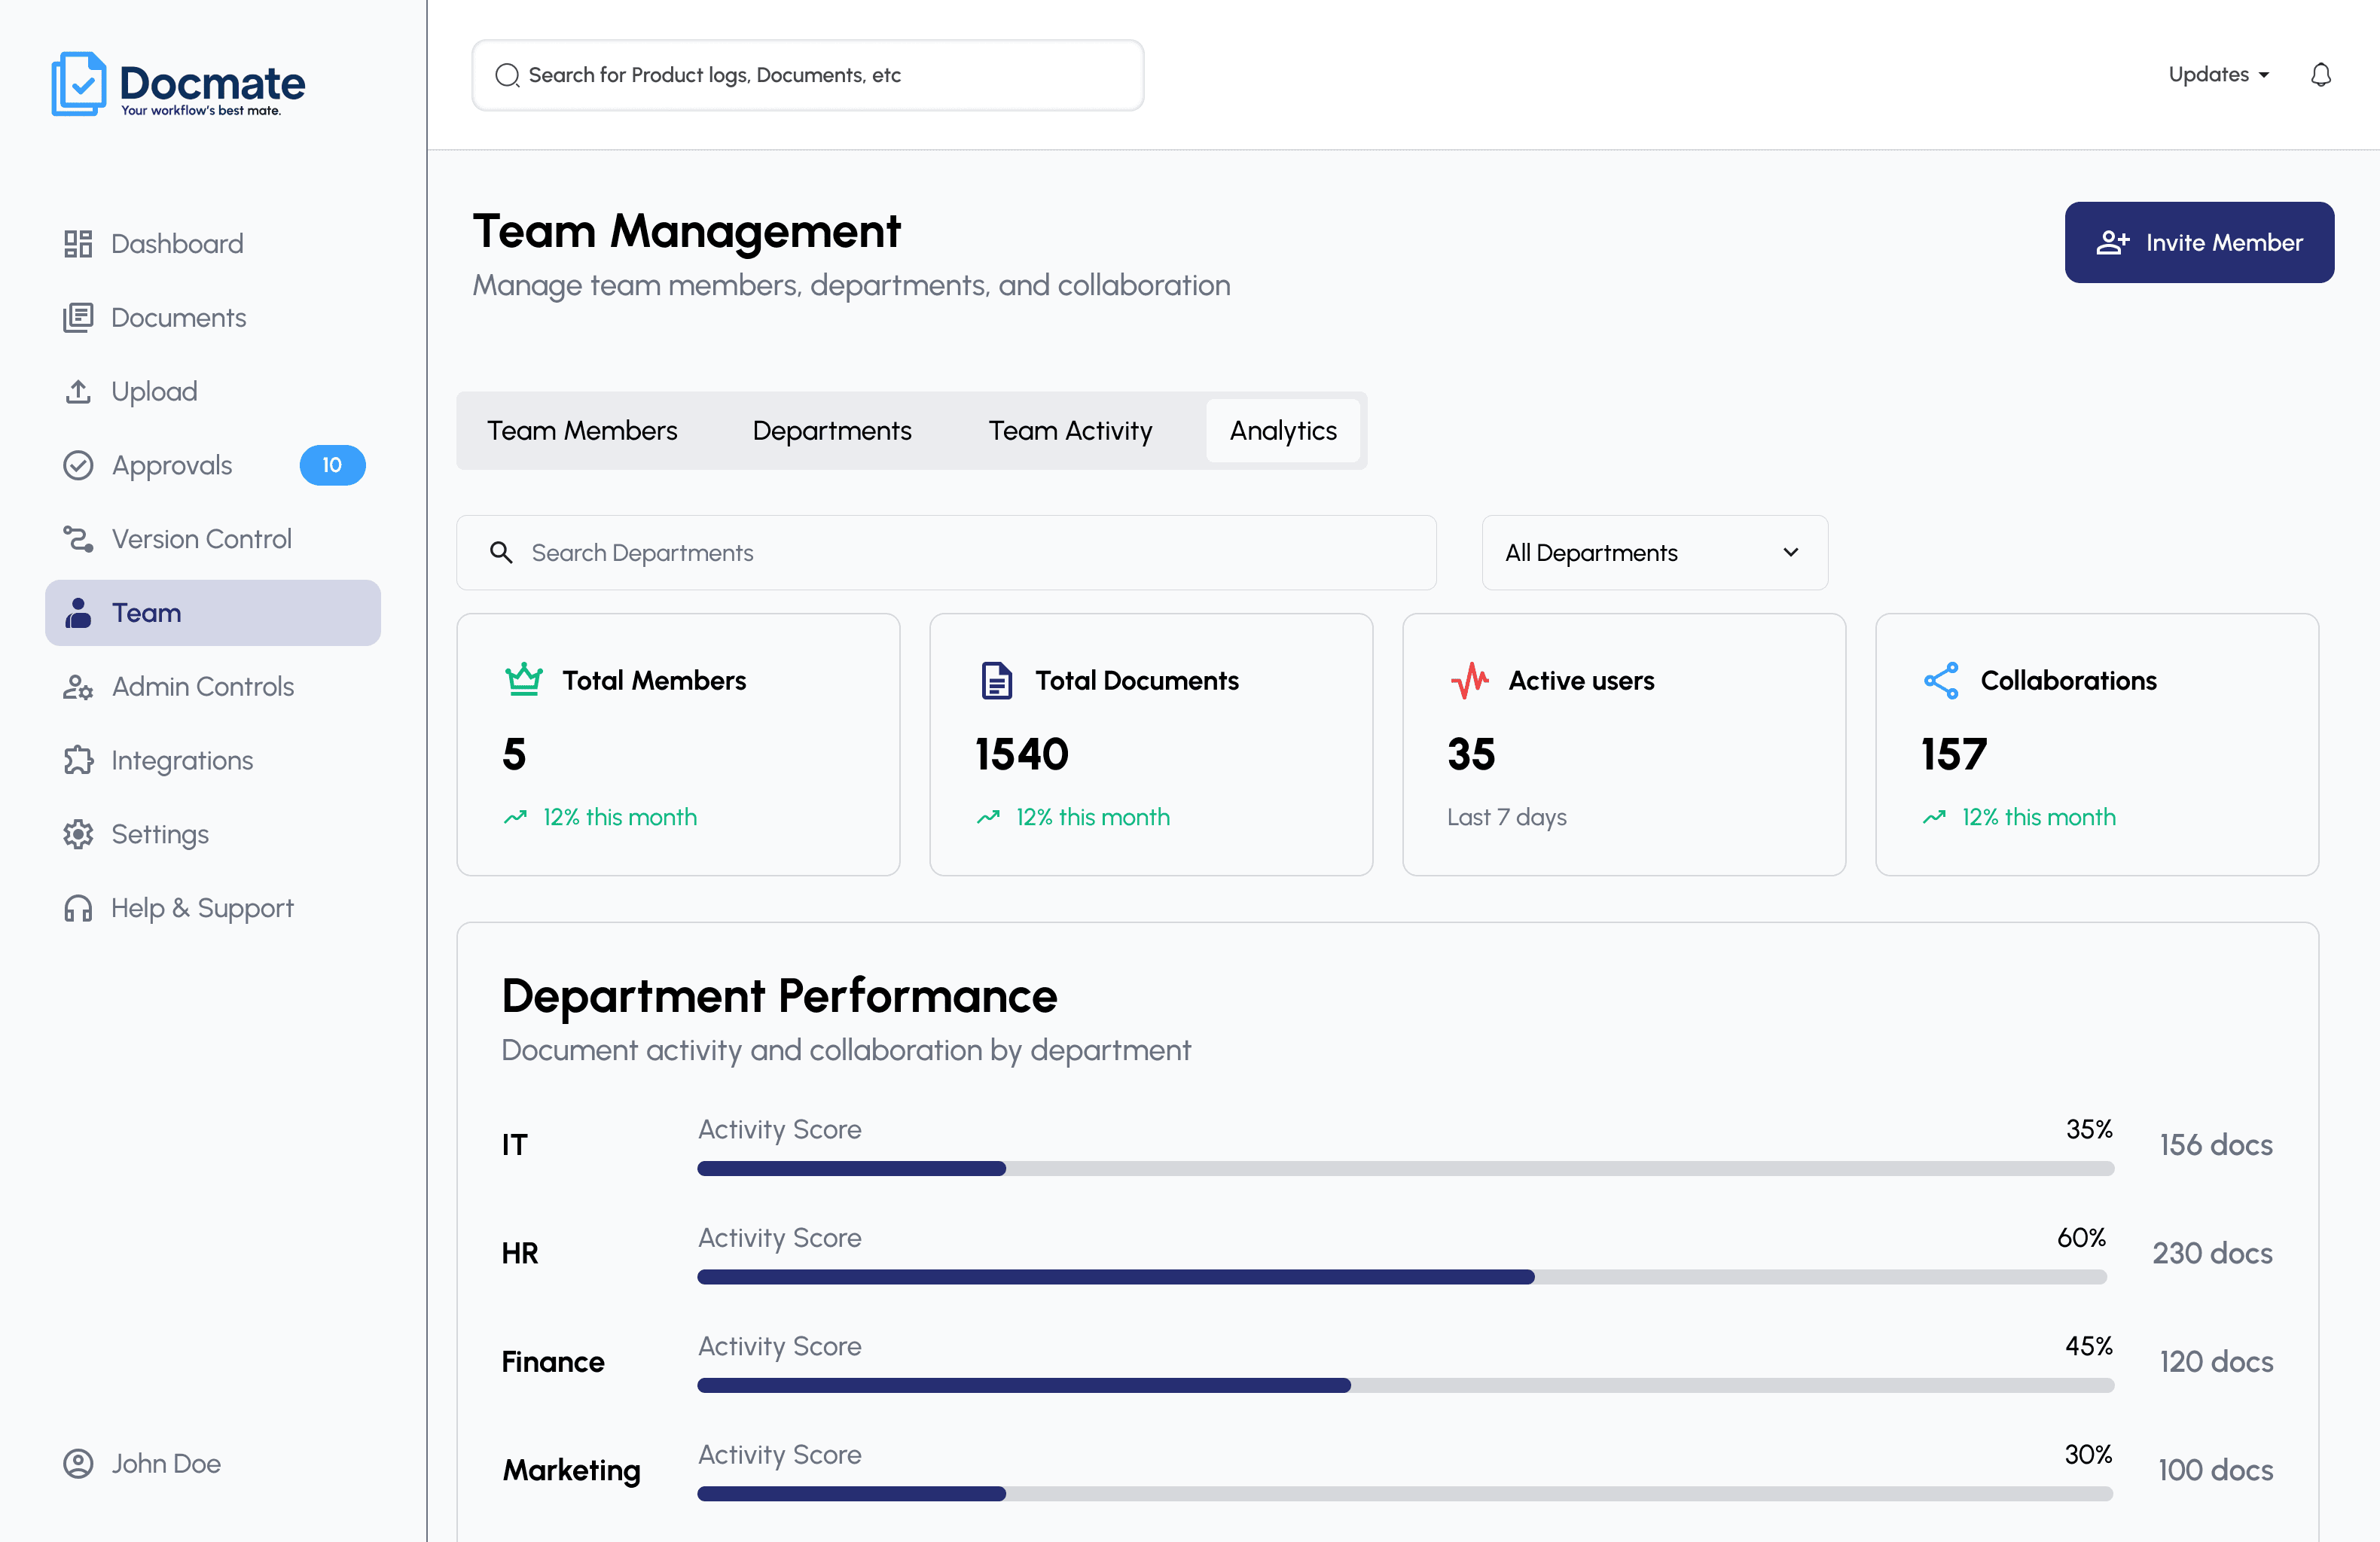2380x1542 pixels.
Task: Focus the Product logs search field
Action: (x=807, y=75)
